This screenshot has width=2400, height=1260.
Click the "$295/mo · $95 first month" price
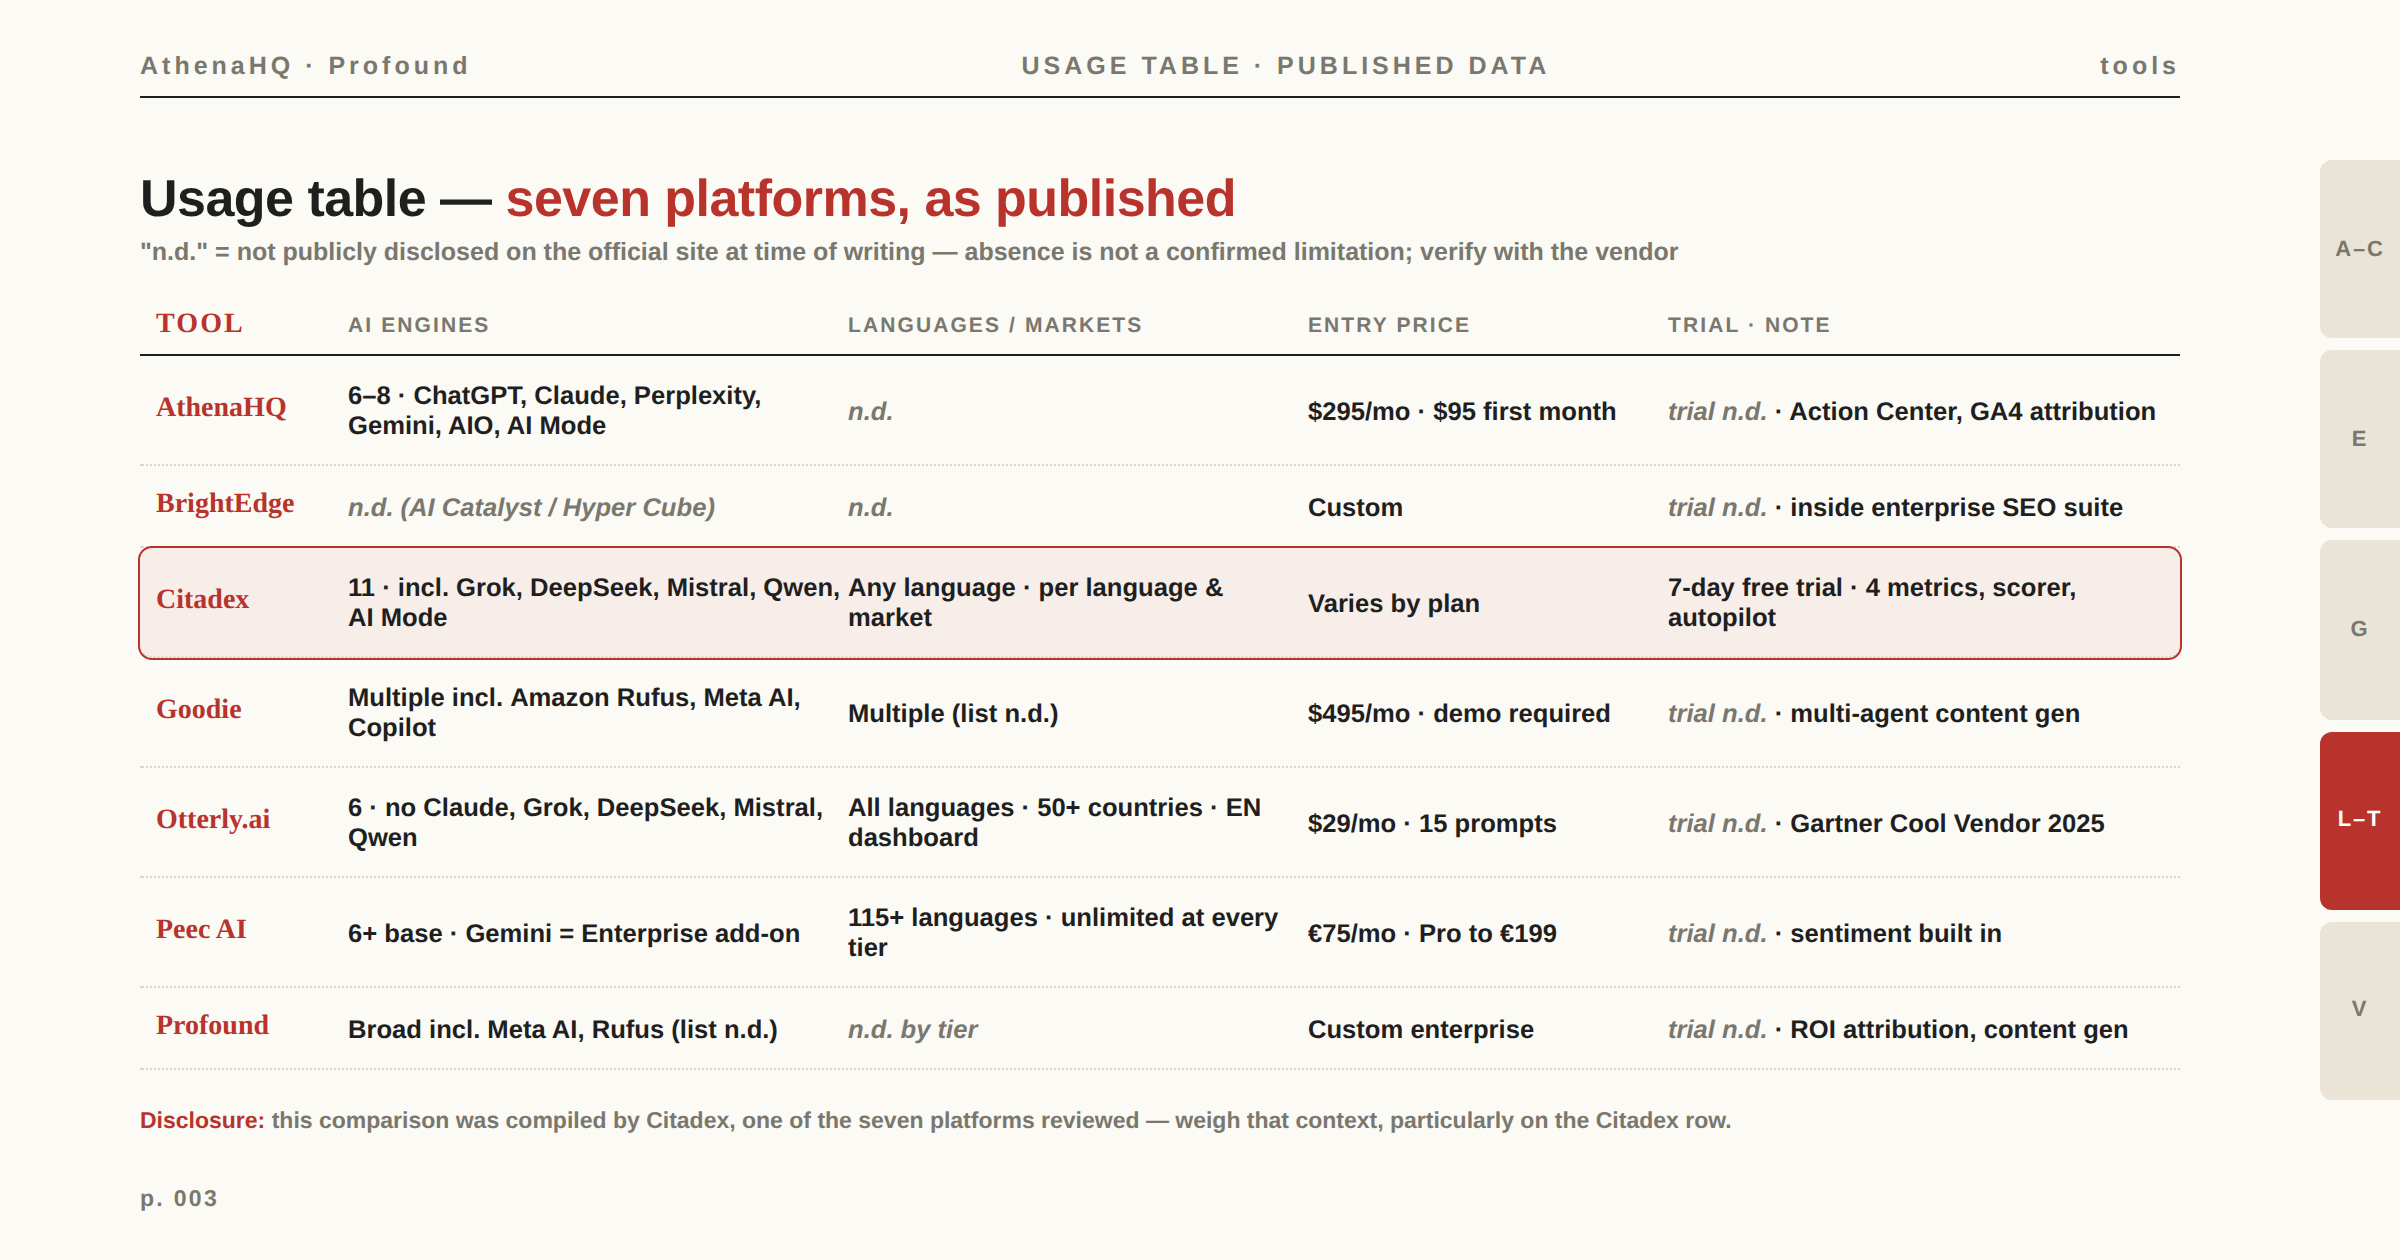pyautogui.click(x=1462, y=411)
